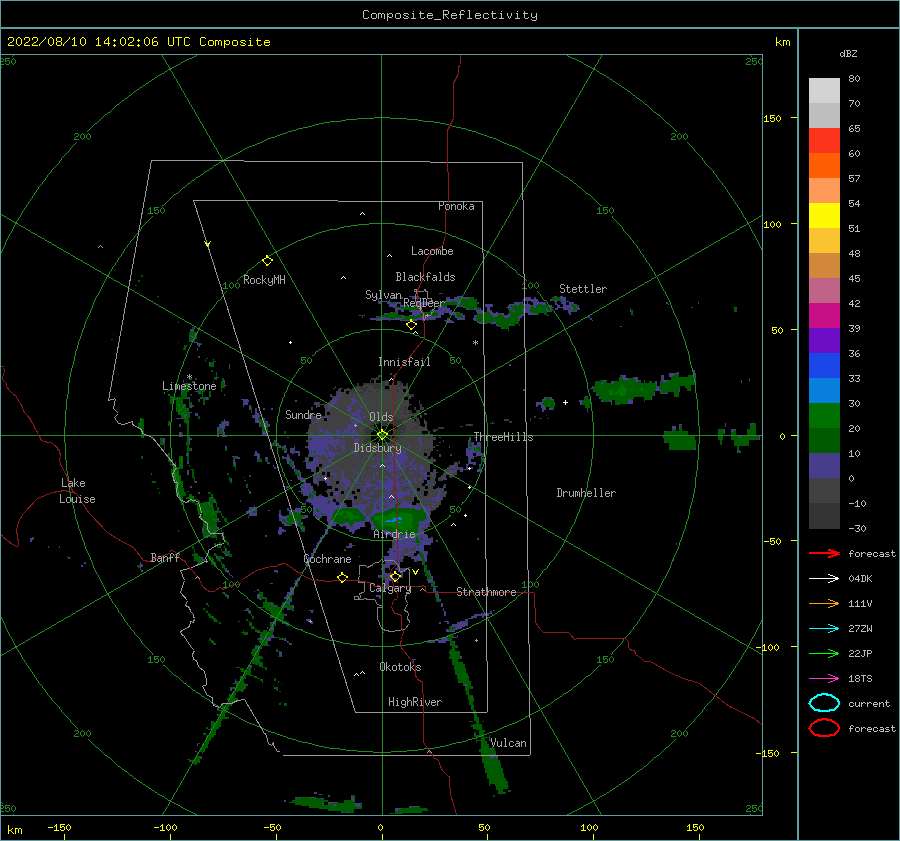Click the white 04DK arrow in legend

tap(824, 578)
